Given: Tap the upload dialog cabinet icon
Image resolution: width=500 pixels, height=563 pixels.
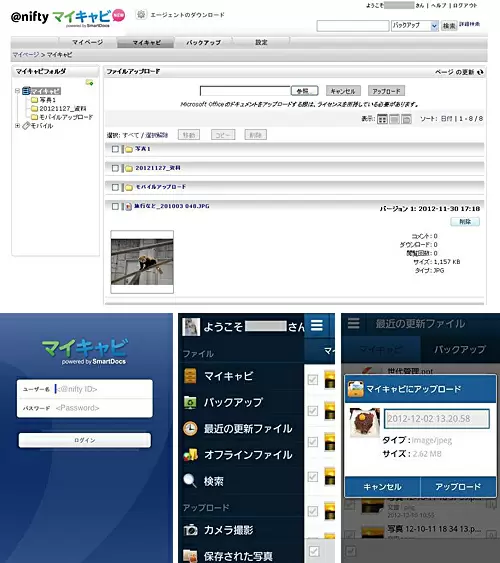Looking at the screenshot, I should pyautogui.click(x=356, y=389).
